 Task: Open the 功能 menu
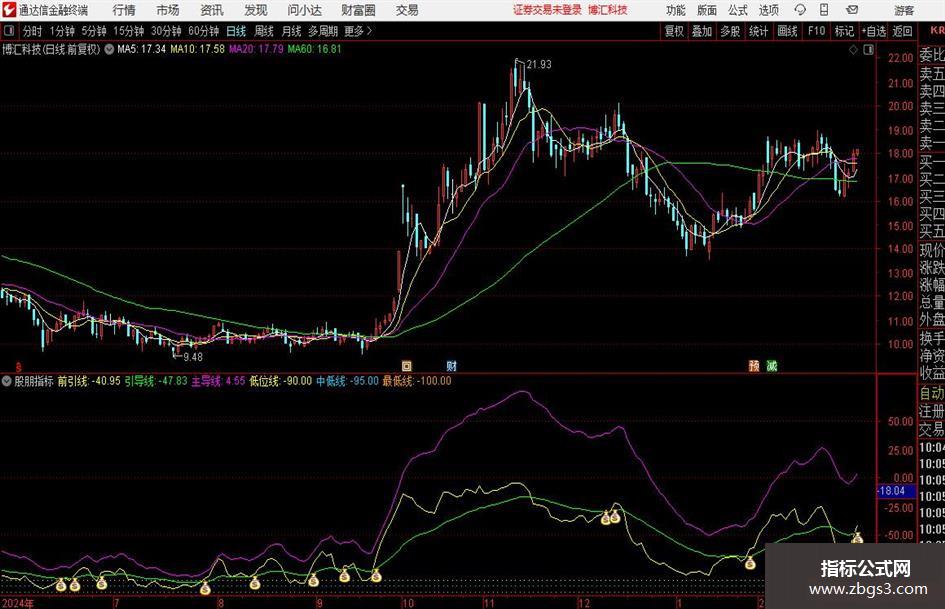click(676, 10)
